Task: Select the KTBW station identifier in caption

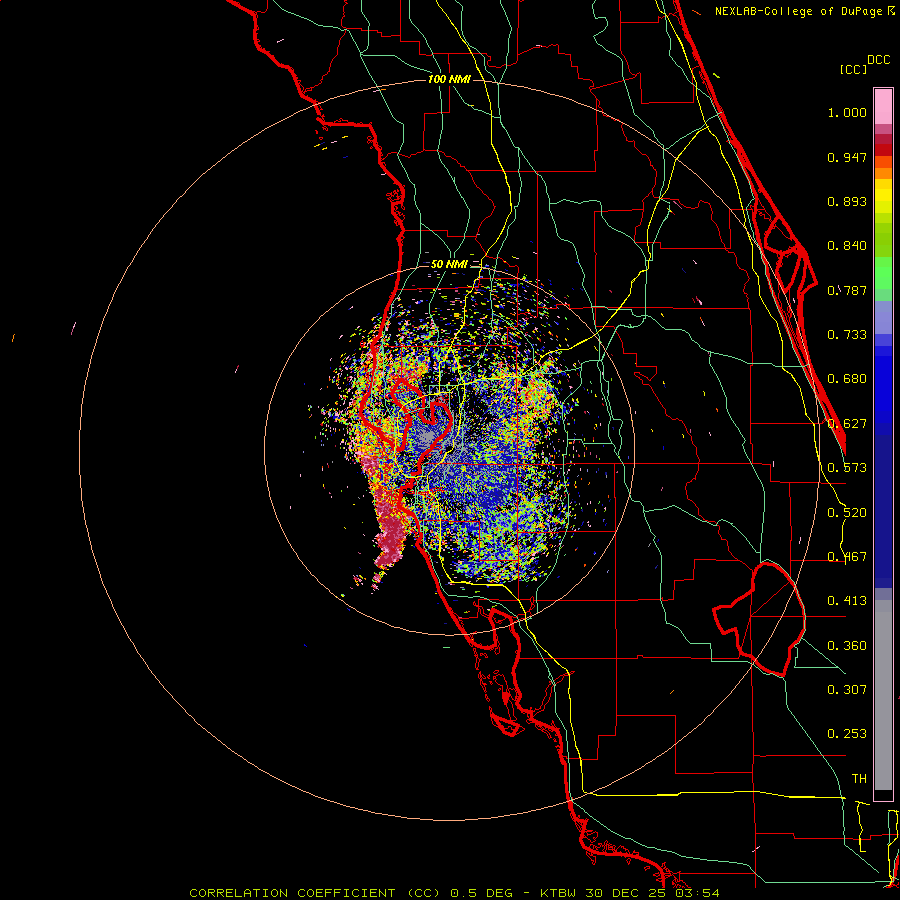Action: 557,893
